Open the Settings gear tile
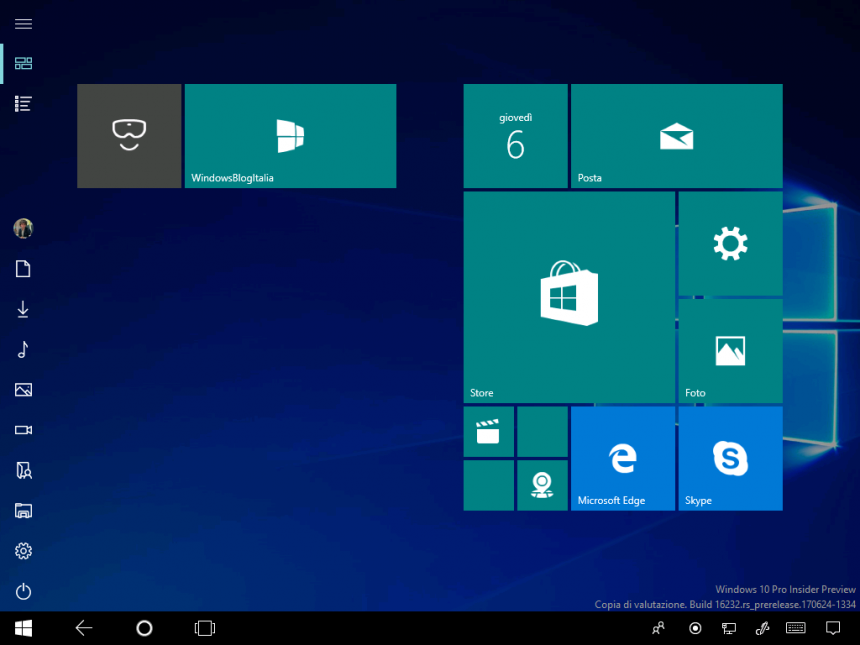This screenshot has height=645, width=860. 730,244
